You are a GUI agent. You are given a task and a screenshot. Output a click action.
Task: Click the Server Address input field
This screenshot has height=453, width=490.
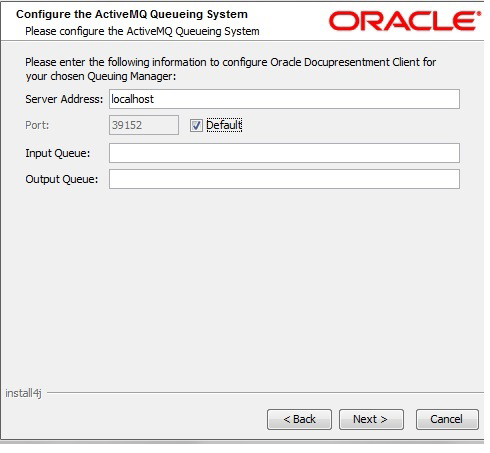point(284,99)
